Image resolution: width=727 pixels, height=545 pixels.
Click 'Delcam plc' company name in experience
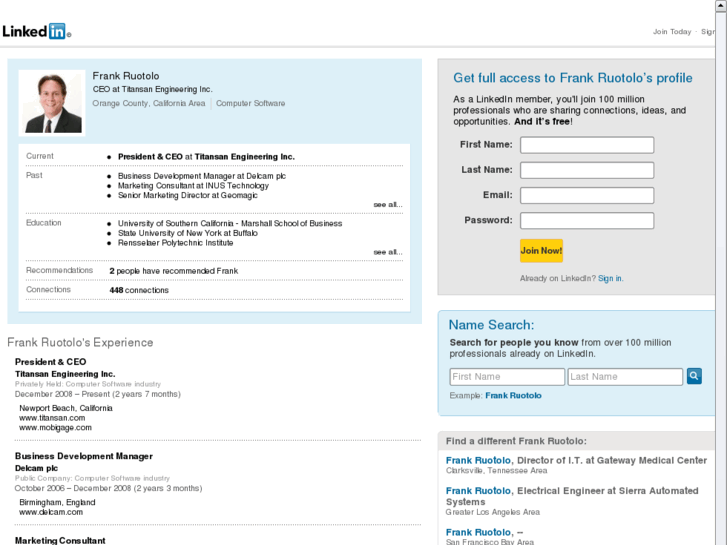coord(36,468)
